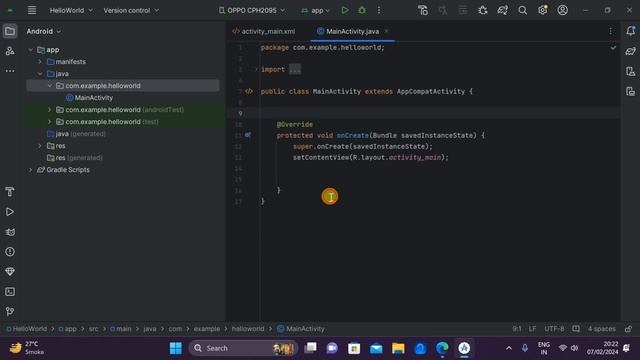The image size is (640, 360).
Task: Expand com.example.helloworld (test) package
Action: (50, 122)
